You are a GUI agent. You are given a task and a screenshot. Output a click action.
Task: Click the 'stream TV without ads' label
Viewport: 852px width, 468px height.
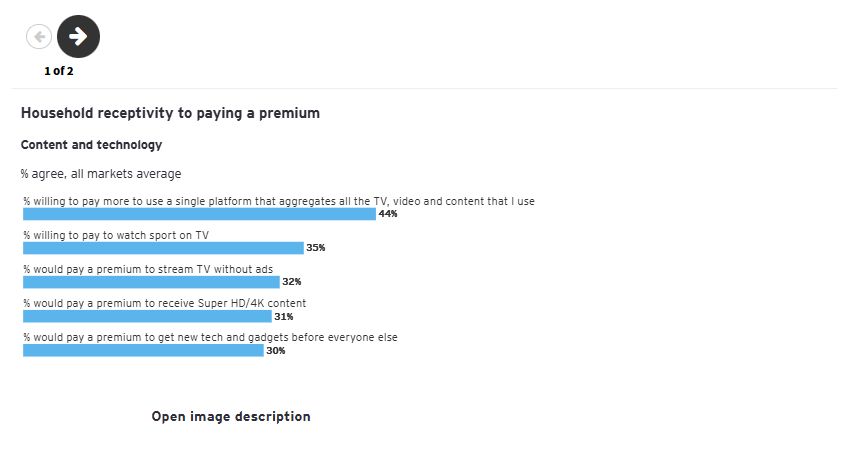(148, 269)
